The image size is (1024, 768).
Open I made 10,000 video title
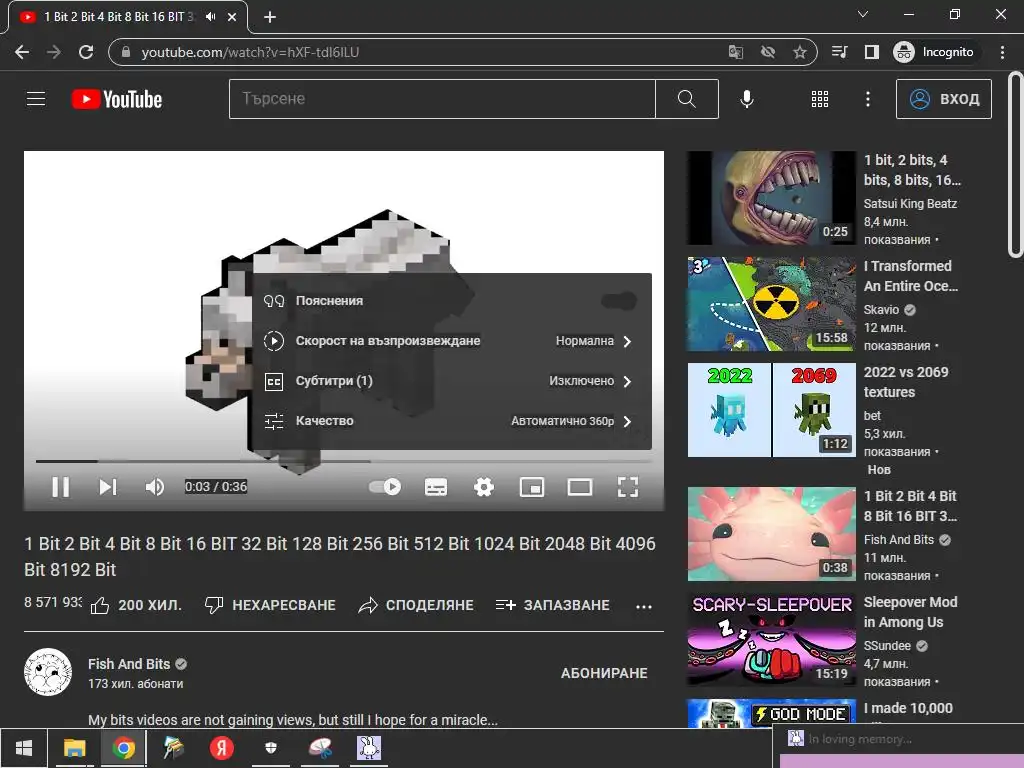tap(908, 708)
